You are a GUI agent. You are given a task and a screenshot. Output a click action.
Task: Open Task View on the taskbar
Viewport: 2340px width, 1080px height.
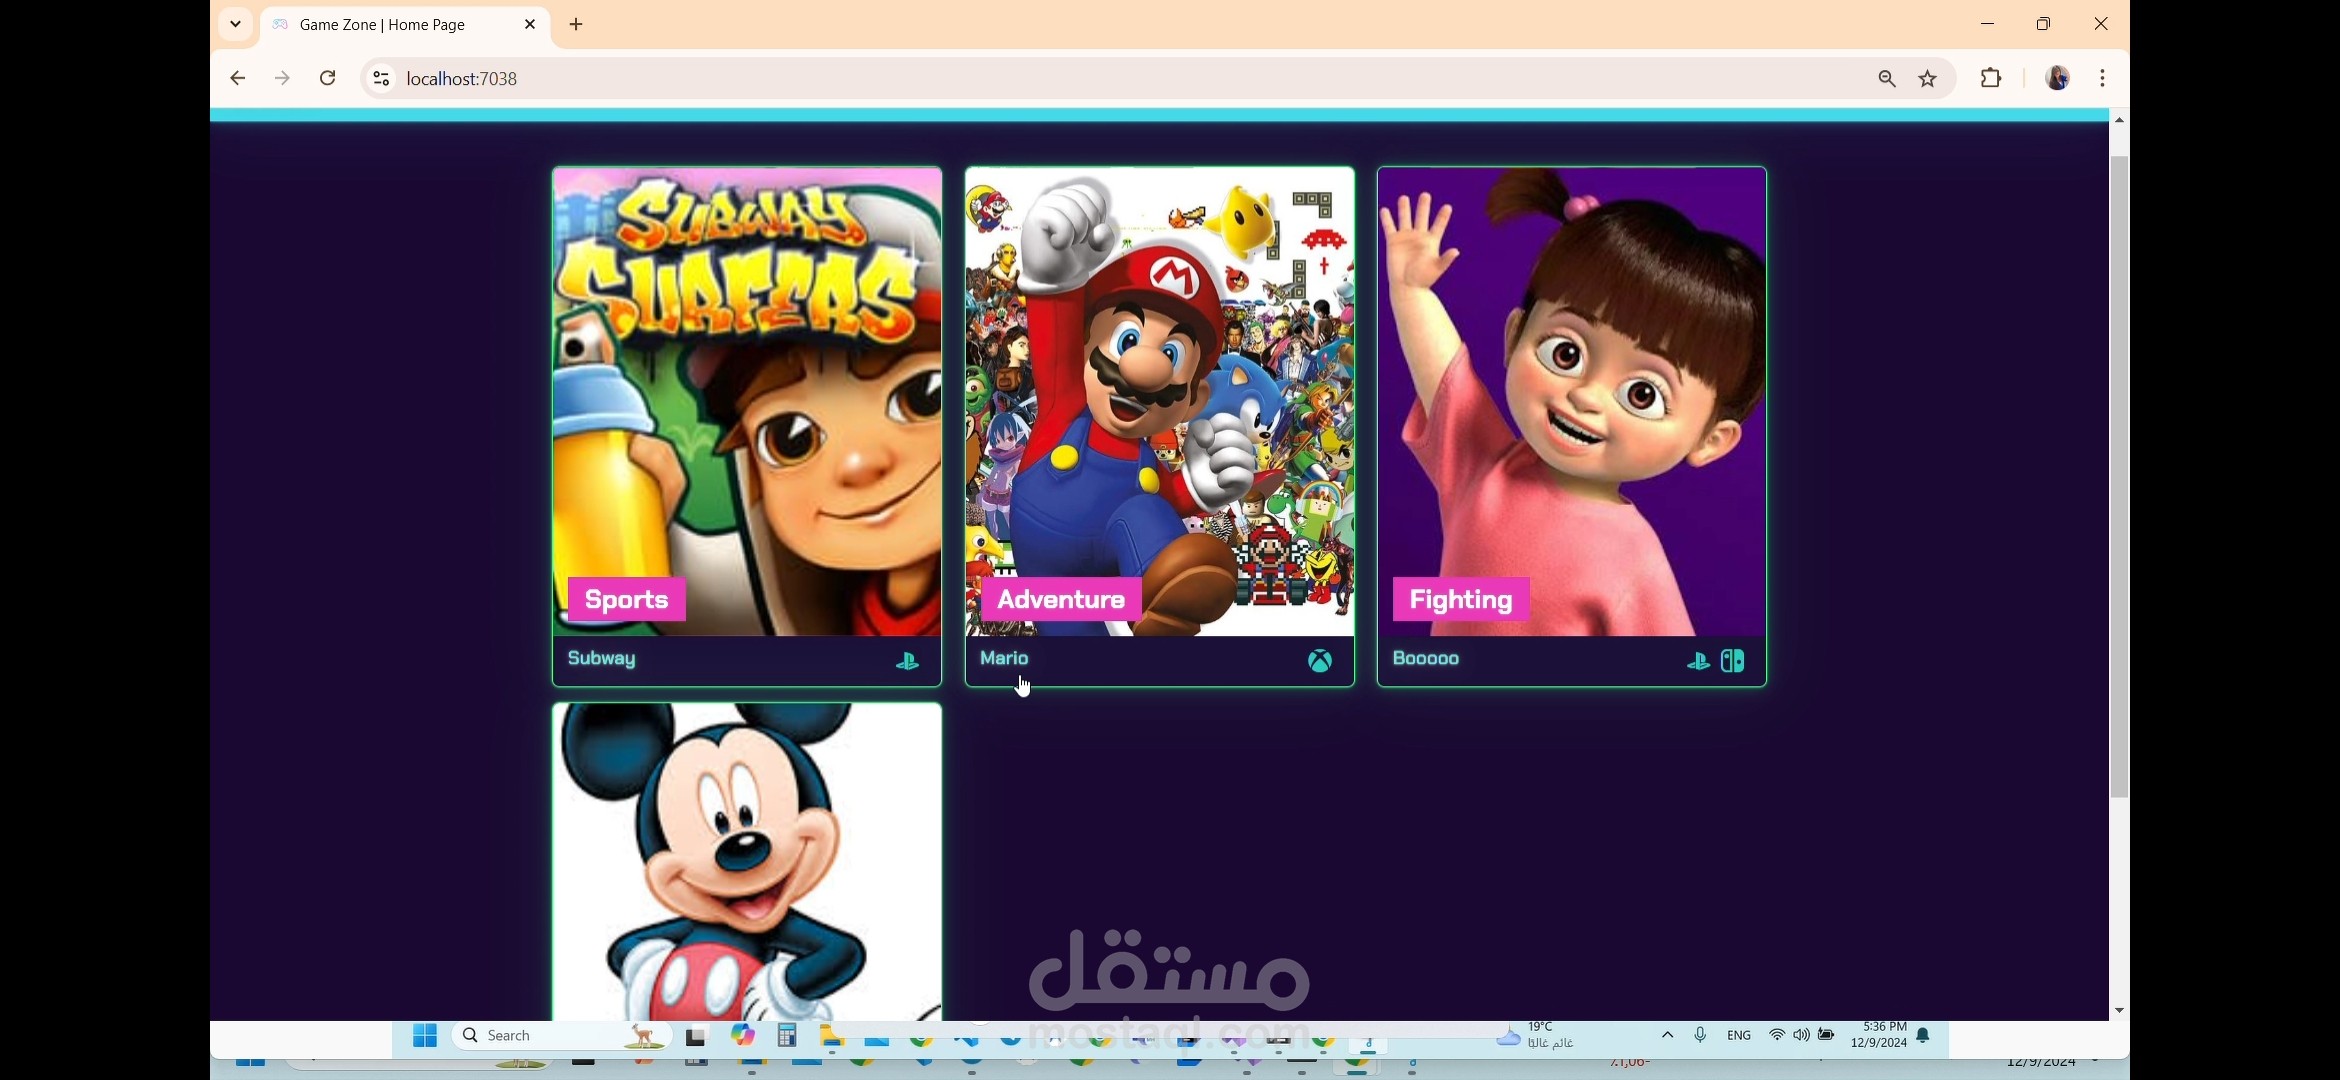click(x=695, y=1037)
